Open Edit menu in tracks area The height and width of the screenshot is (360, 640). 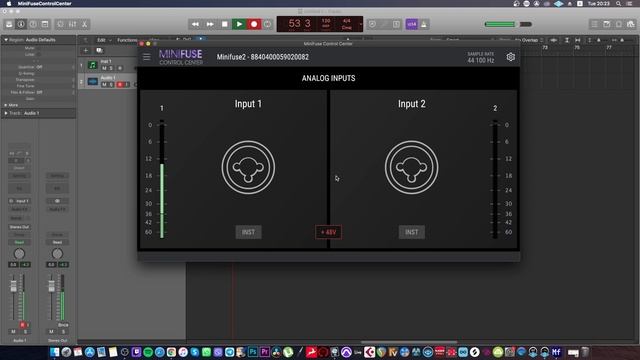click(x=104, y=40)
